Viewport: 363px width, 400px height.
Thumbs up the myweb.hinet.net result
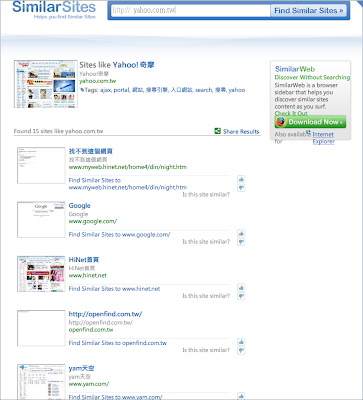coord(241,179)
